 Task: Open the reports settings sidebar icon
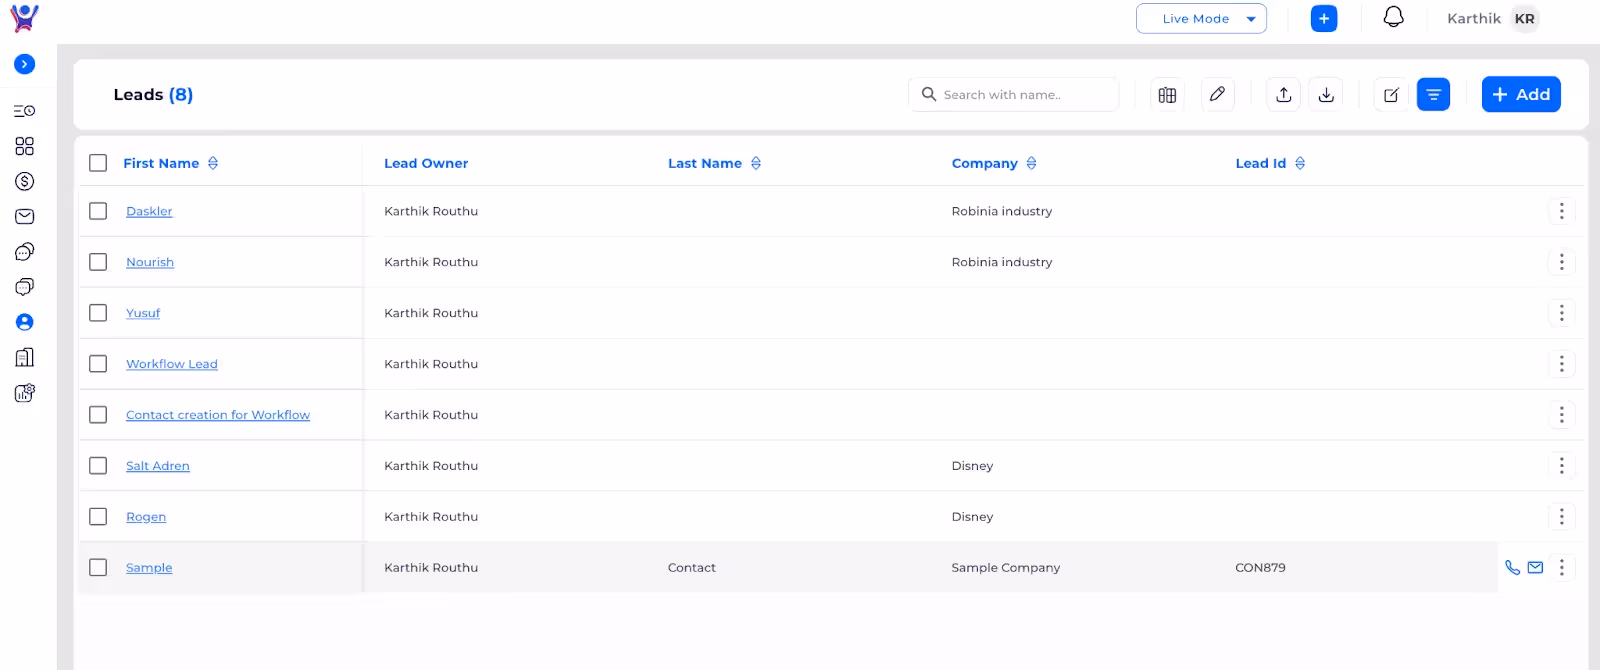[25, 393]
